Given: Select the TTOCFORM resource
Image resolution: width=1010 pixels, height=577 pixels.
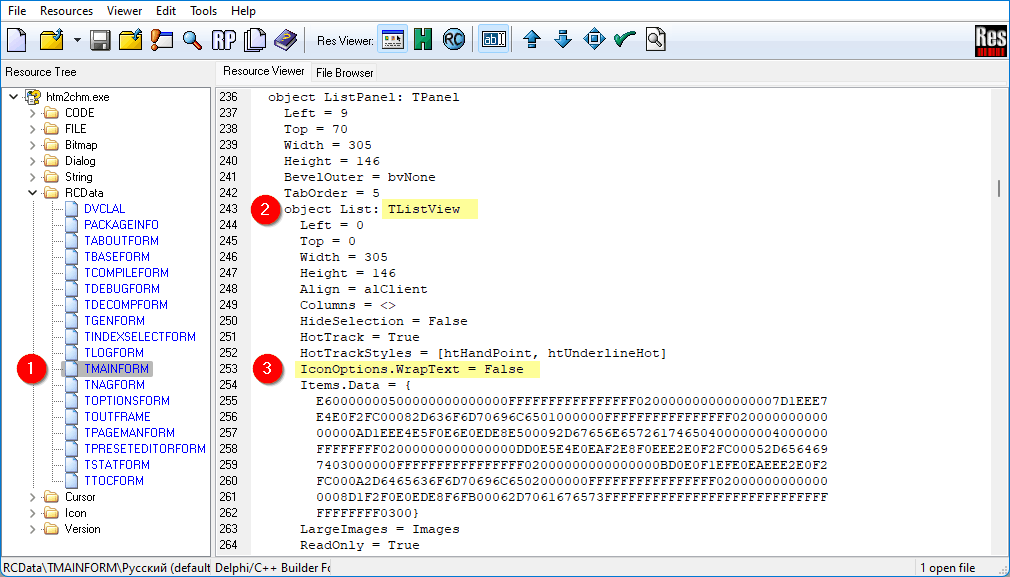Looking at the screenshot, I should pos(114,481).
